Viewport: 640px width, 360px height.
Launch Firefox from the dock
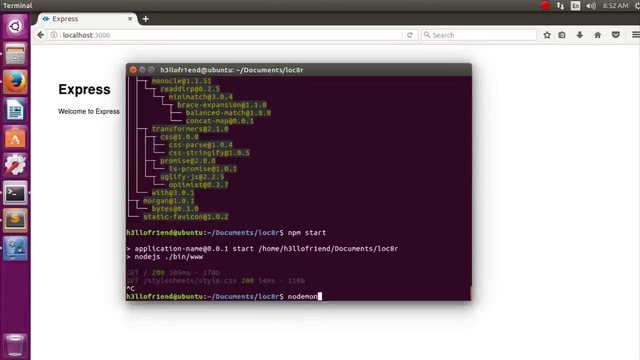coord(15,82)
